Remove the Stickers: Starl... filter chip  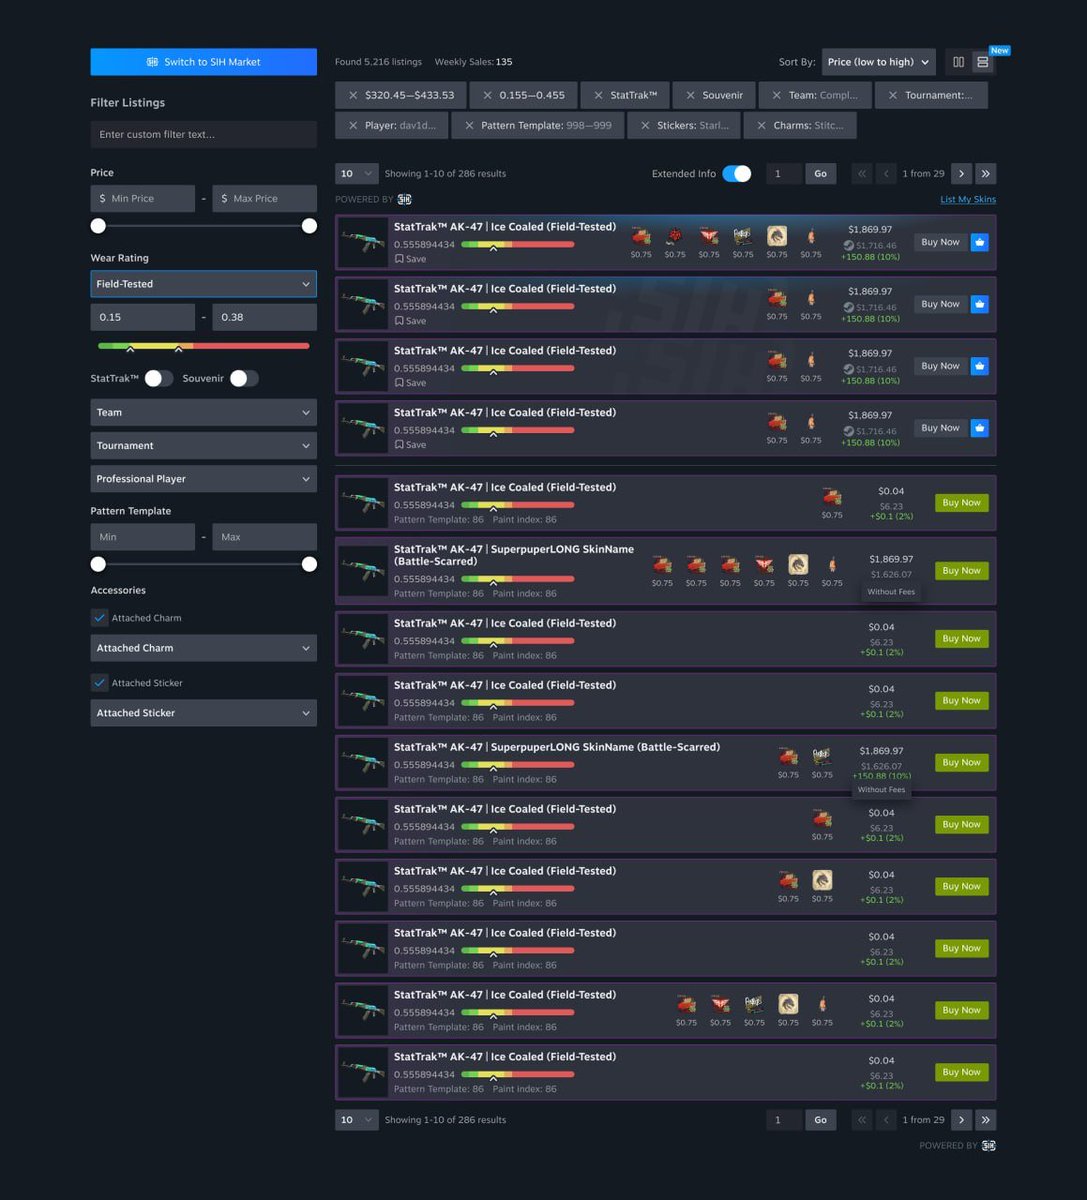645,126
